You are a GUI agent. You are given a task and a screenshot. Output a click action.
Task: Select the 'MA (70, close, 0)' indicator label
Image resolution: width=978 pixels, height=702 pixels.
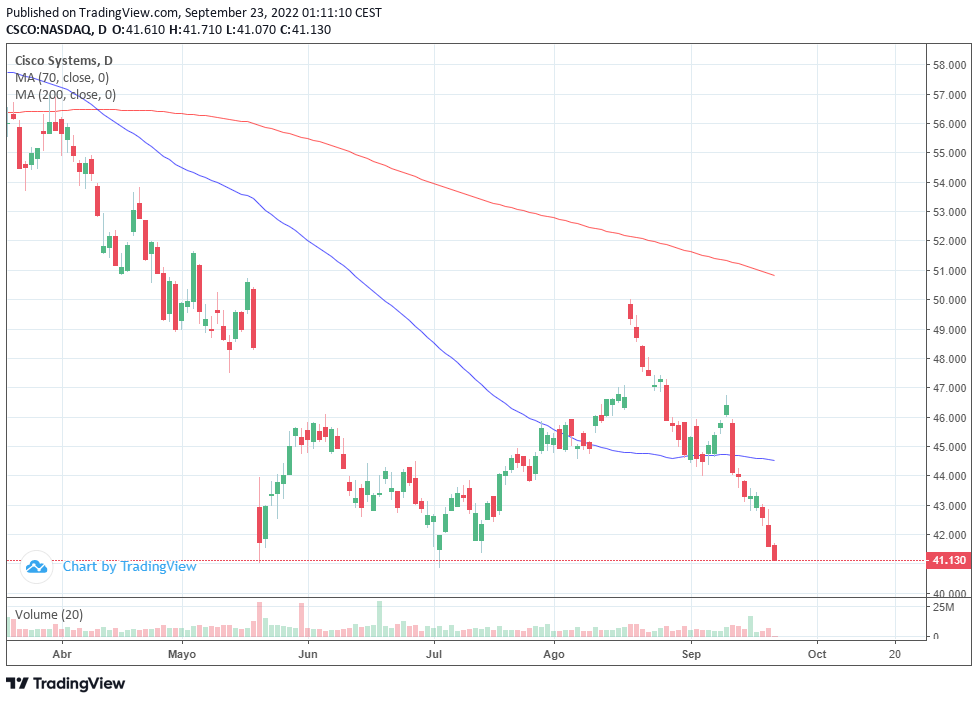pos(62,77)
